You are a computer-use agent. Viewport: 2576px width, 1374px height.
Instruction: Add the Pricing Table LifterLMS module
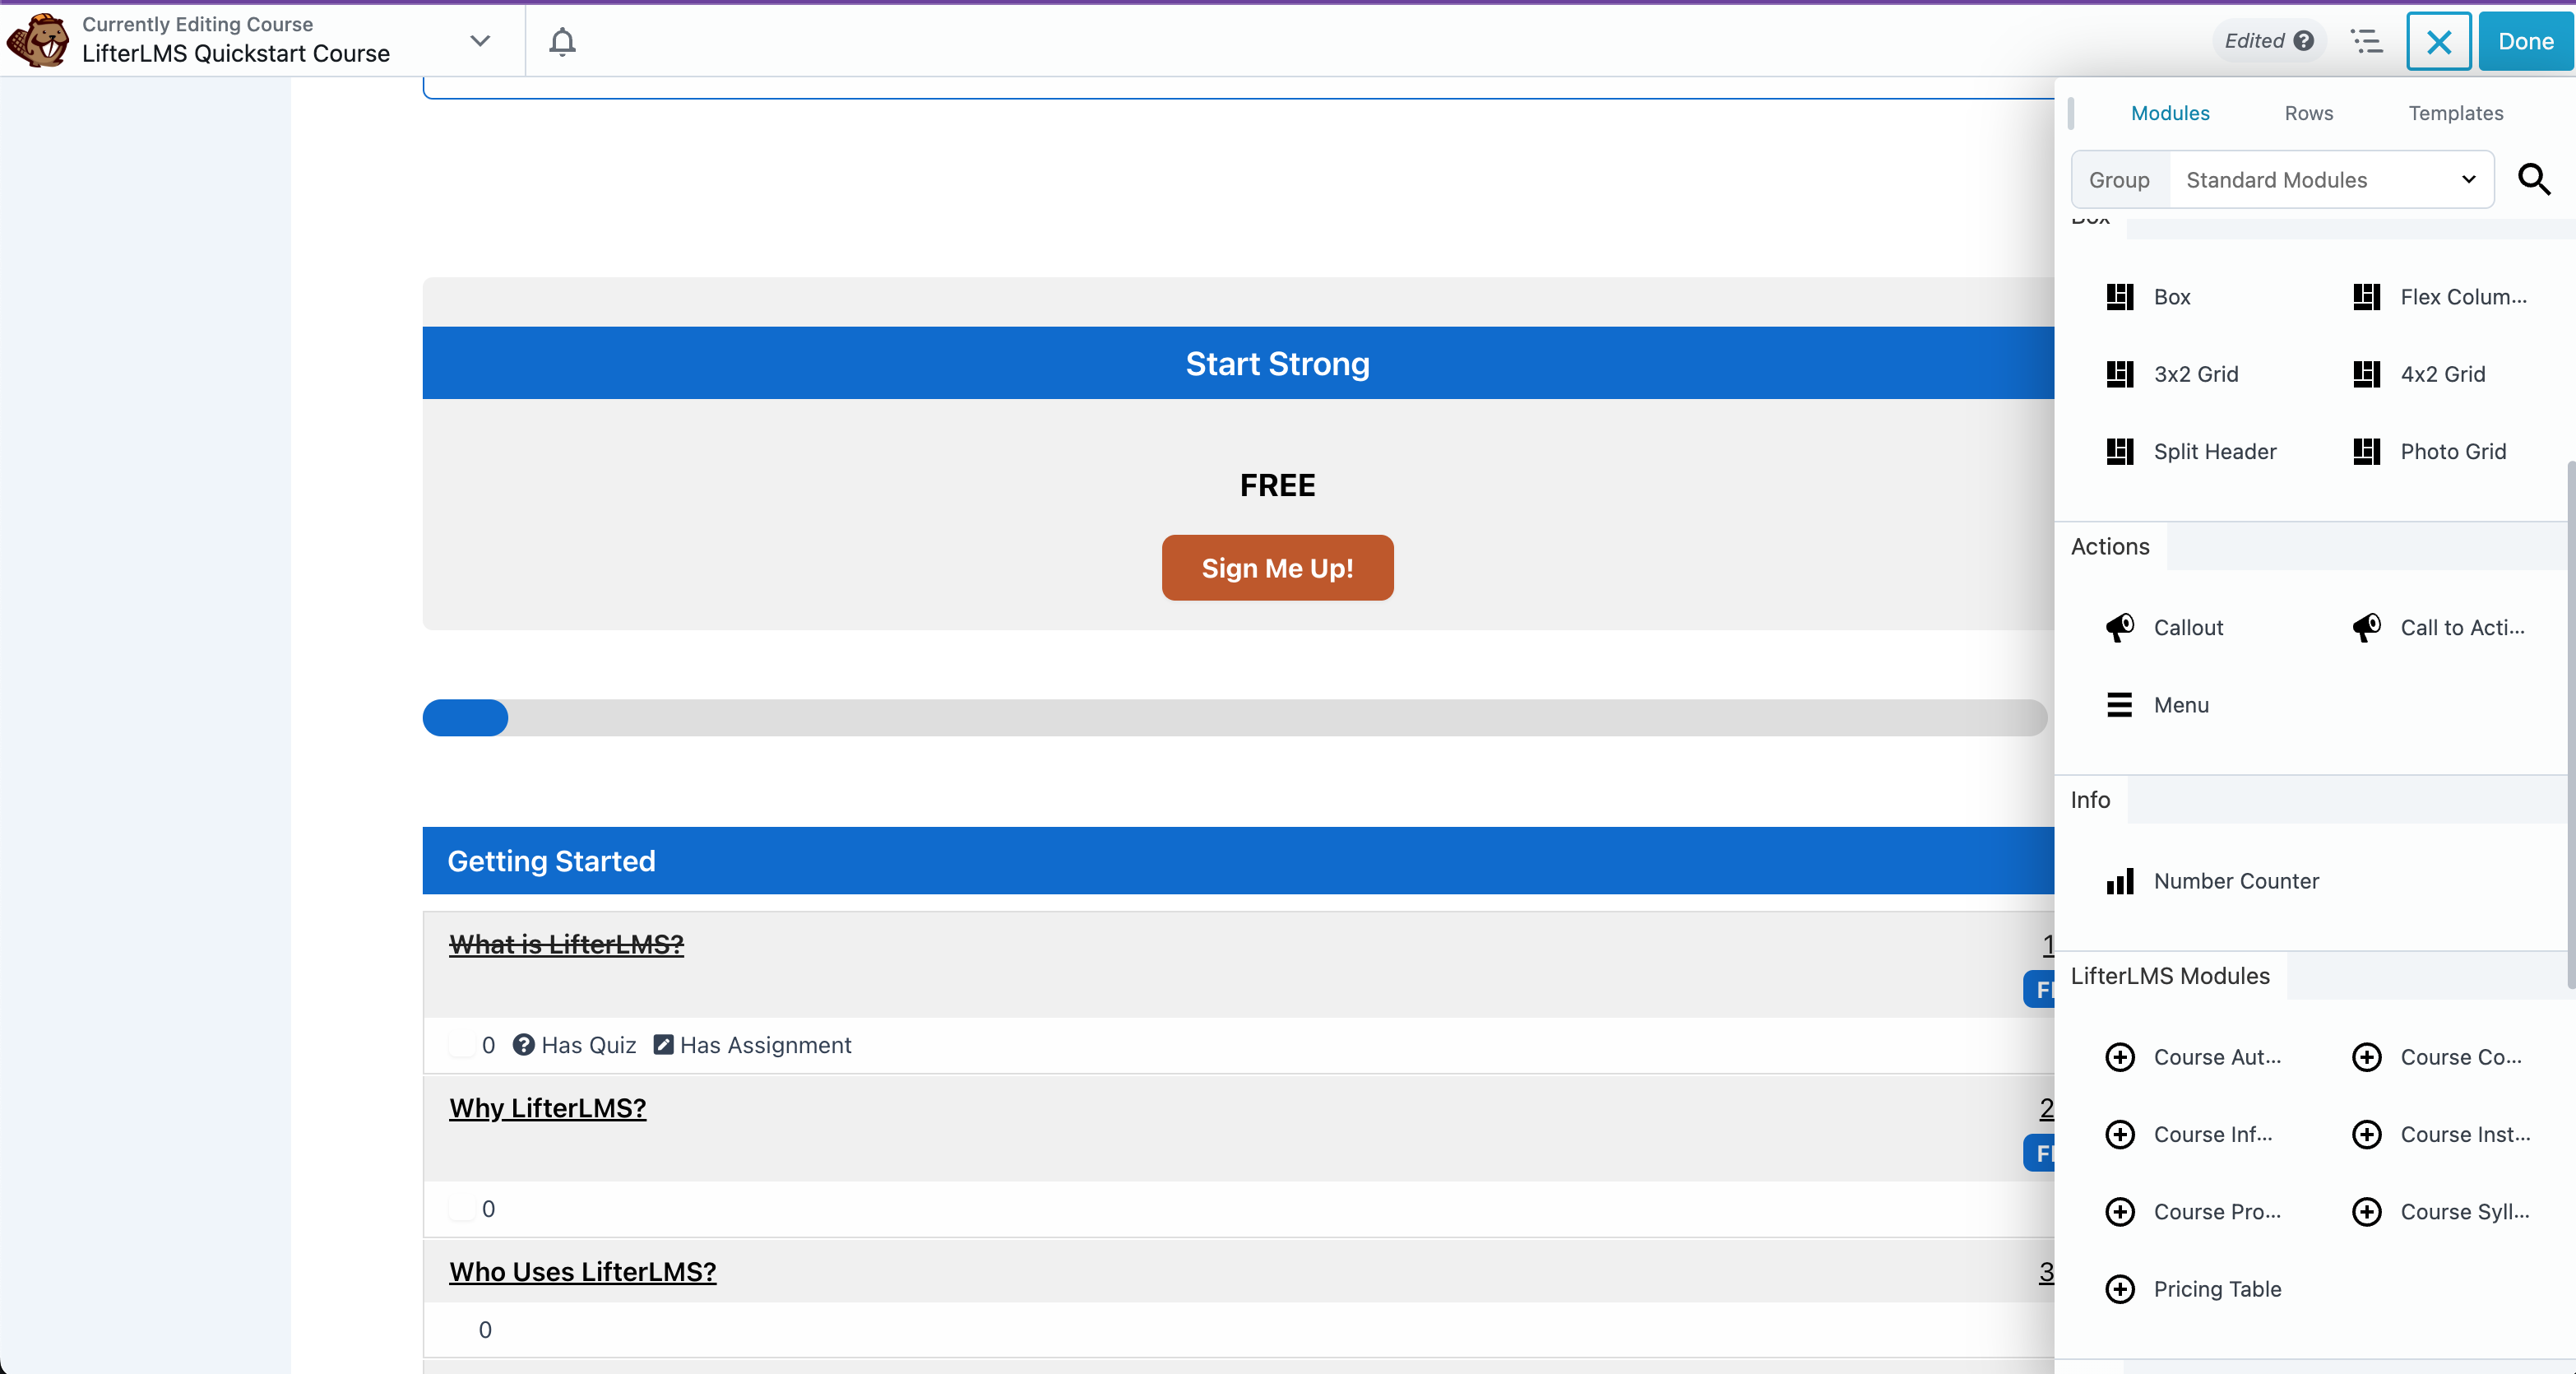click(2220, 1289)
